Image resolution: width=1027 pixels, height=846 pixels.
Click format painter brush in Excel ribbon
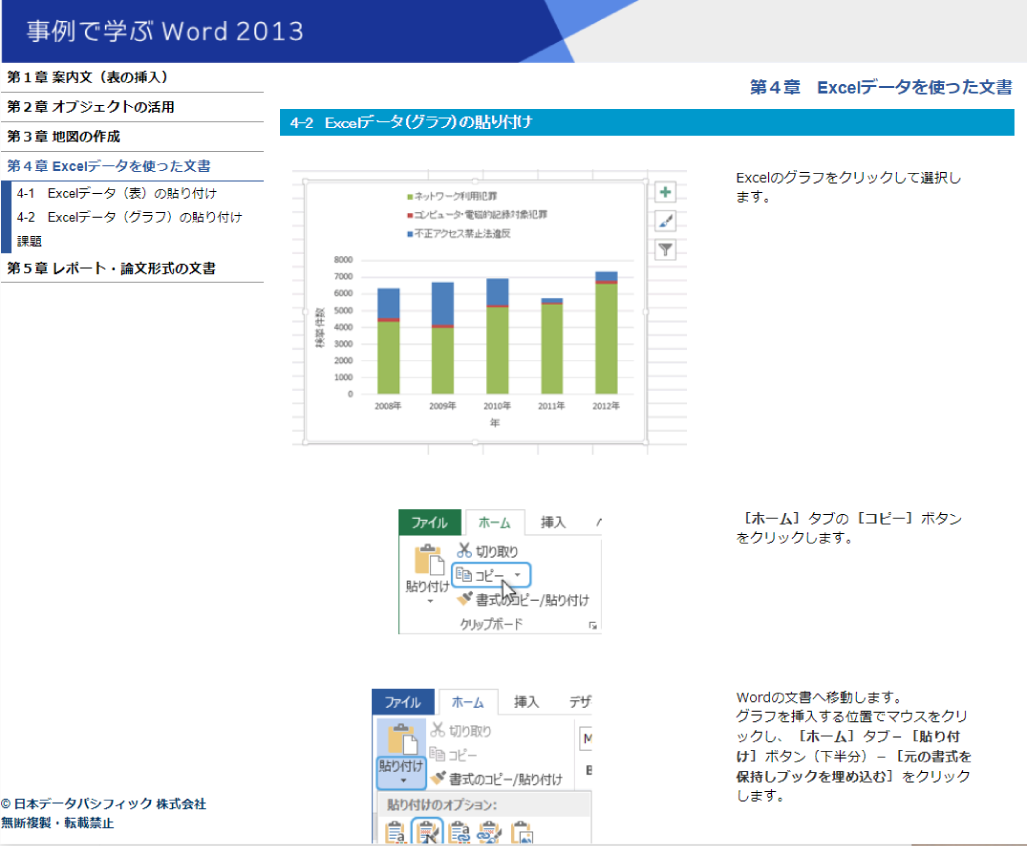(x=464, y=598)
